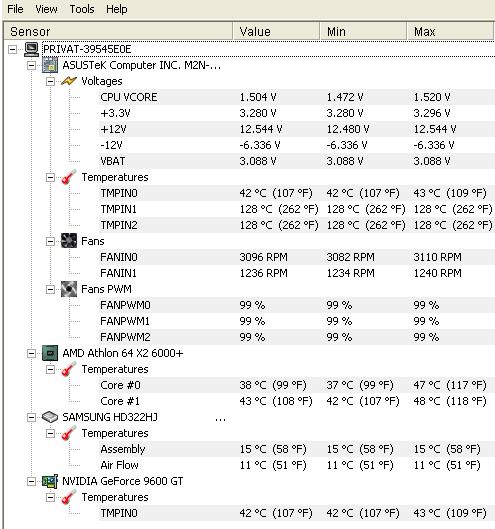Screen dimensions: 495x529
Task: Click the Max column header
Action: tap(450, 31)
